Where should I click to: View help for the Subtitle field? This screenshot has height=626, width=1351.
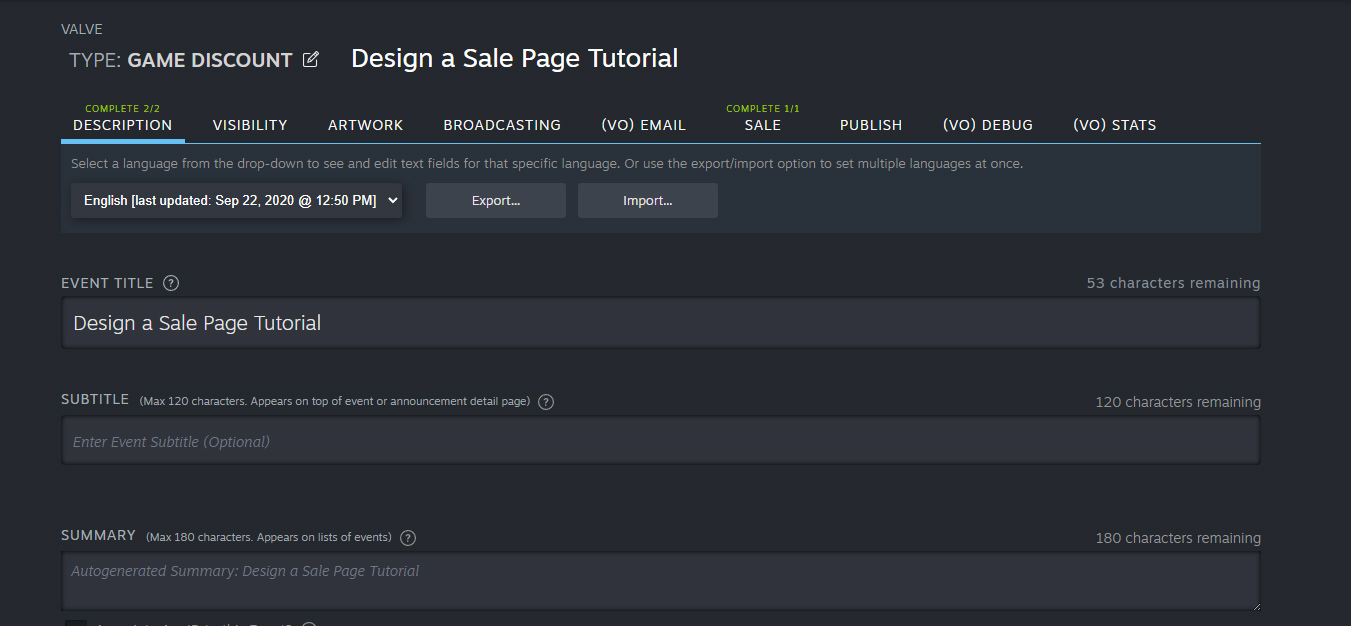[545, 401]
